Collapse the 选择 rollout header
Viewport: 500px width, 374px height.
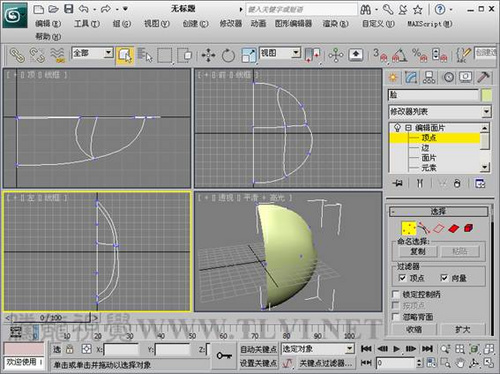pyautogui.click(x=439, y=211)
